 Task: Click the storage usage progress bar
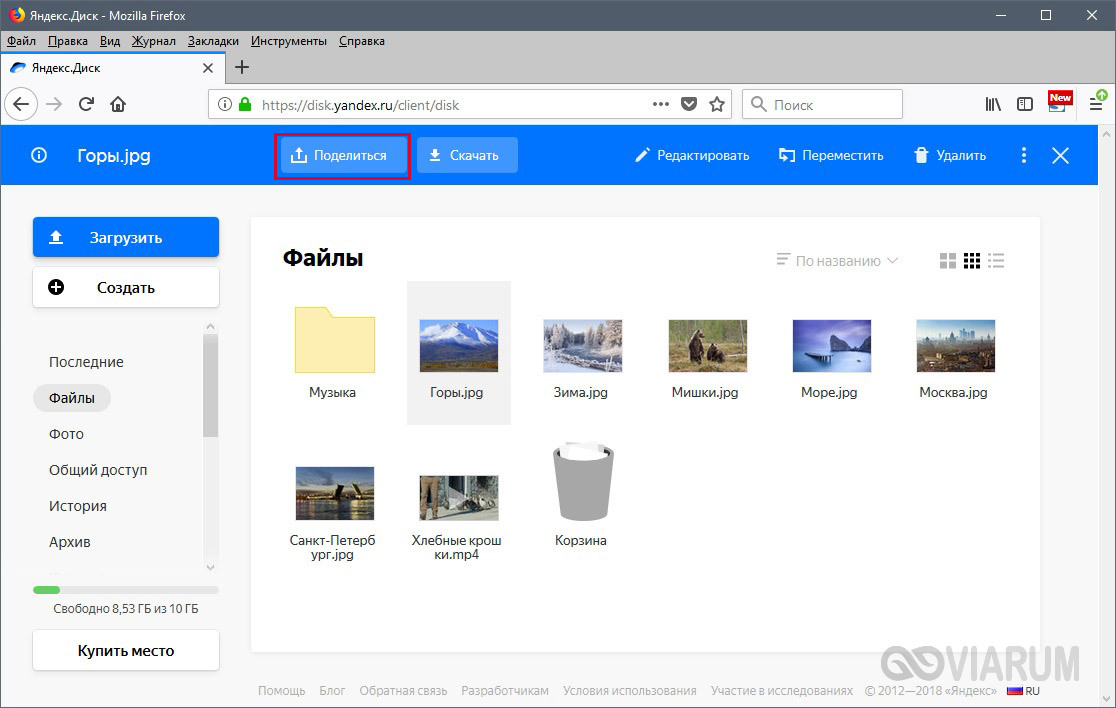126,590
